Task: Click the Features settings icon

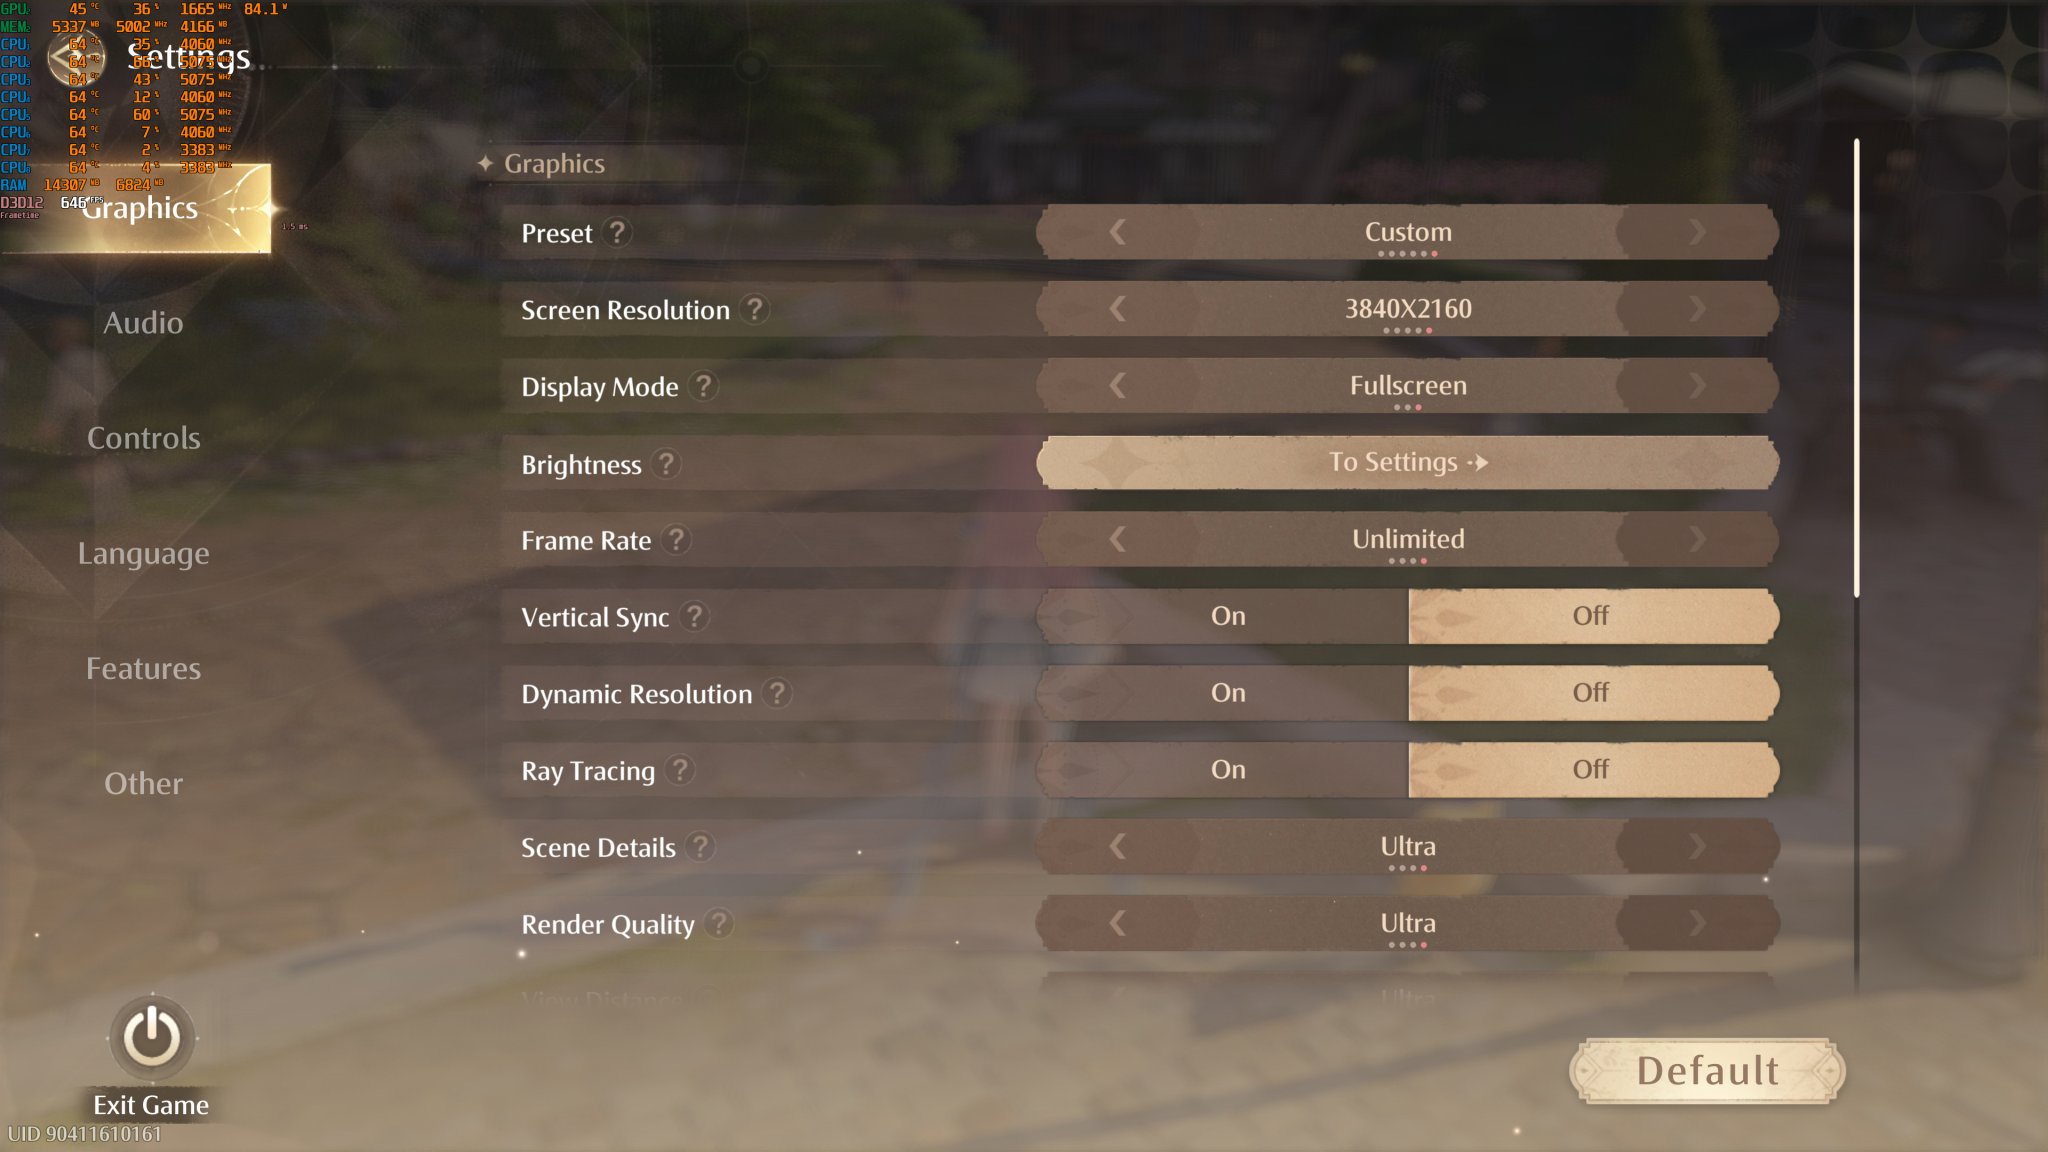Action: [143, 667]
